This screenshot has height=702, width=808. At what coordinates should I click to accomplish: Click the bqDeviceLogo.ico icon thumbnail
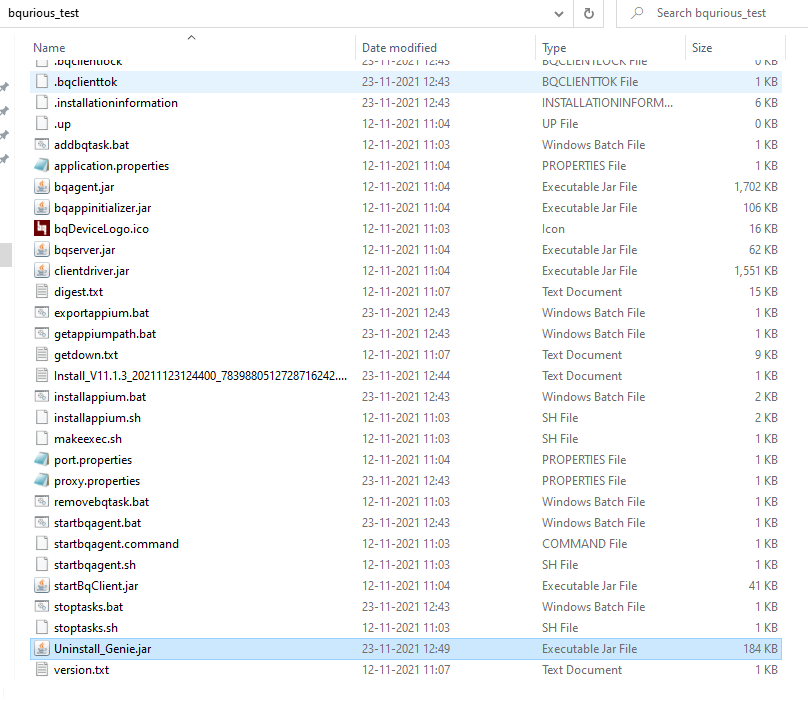click(42, 228)
